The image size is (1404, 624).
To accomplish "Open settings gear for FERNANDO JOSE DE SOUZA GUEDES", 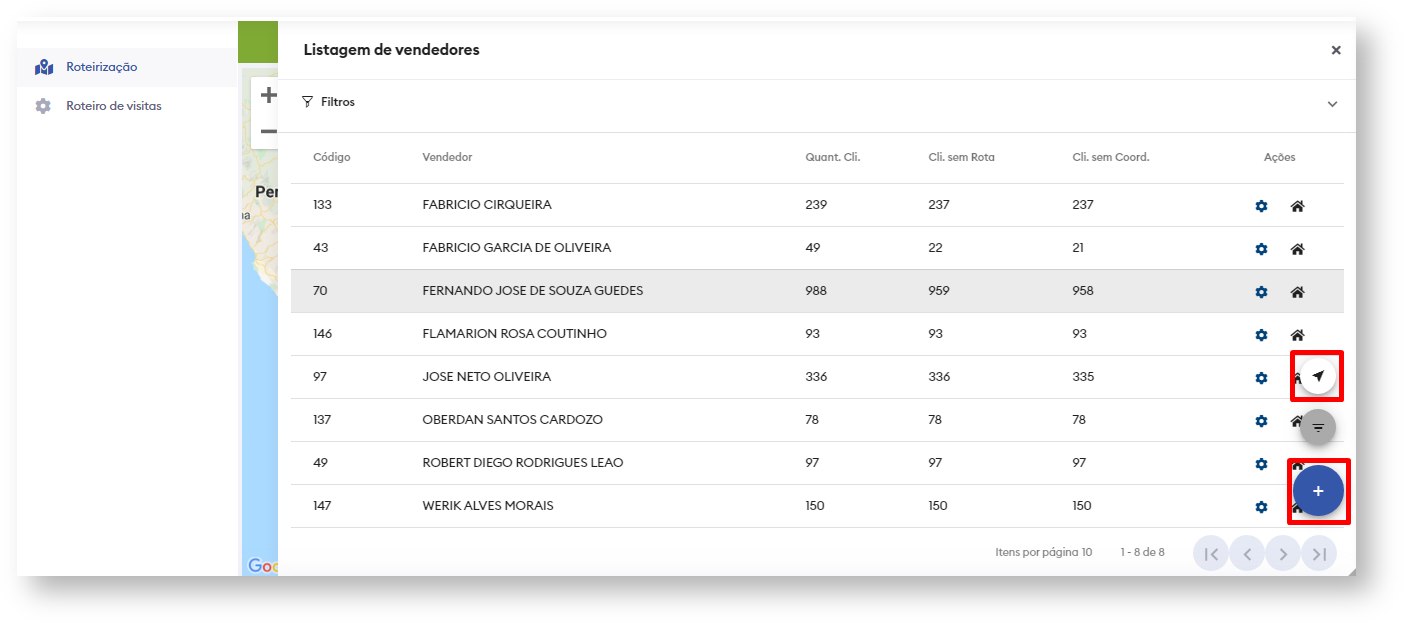I will coord(1261,292).
